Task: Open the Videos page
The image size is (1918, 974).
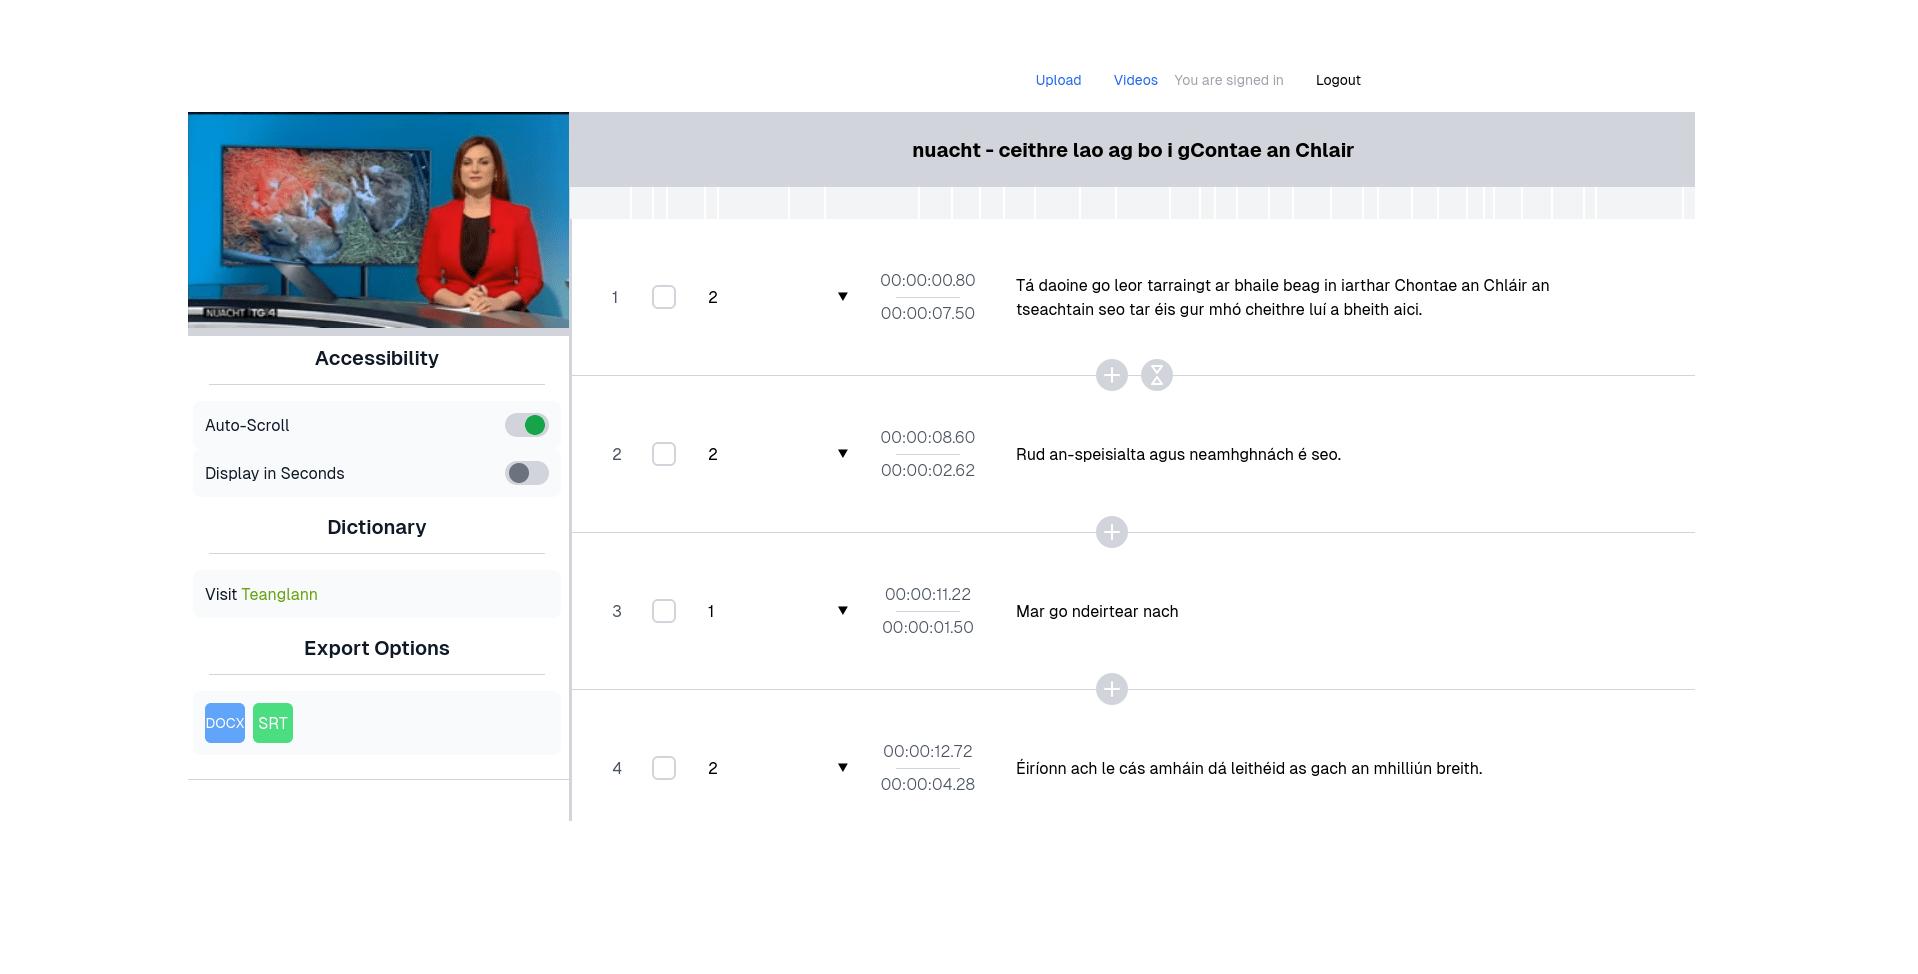Action: click(1135, 80)
